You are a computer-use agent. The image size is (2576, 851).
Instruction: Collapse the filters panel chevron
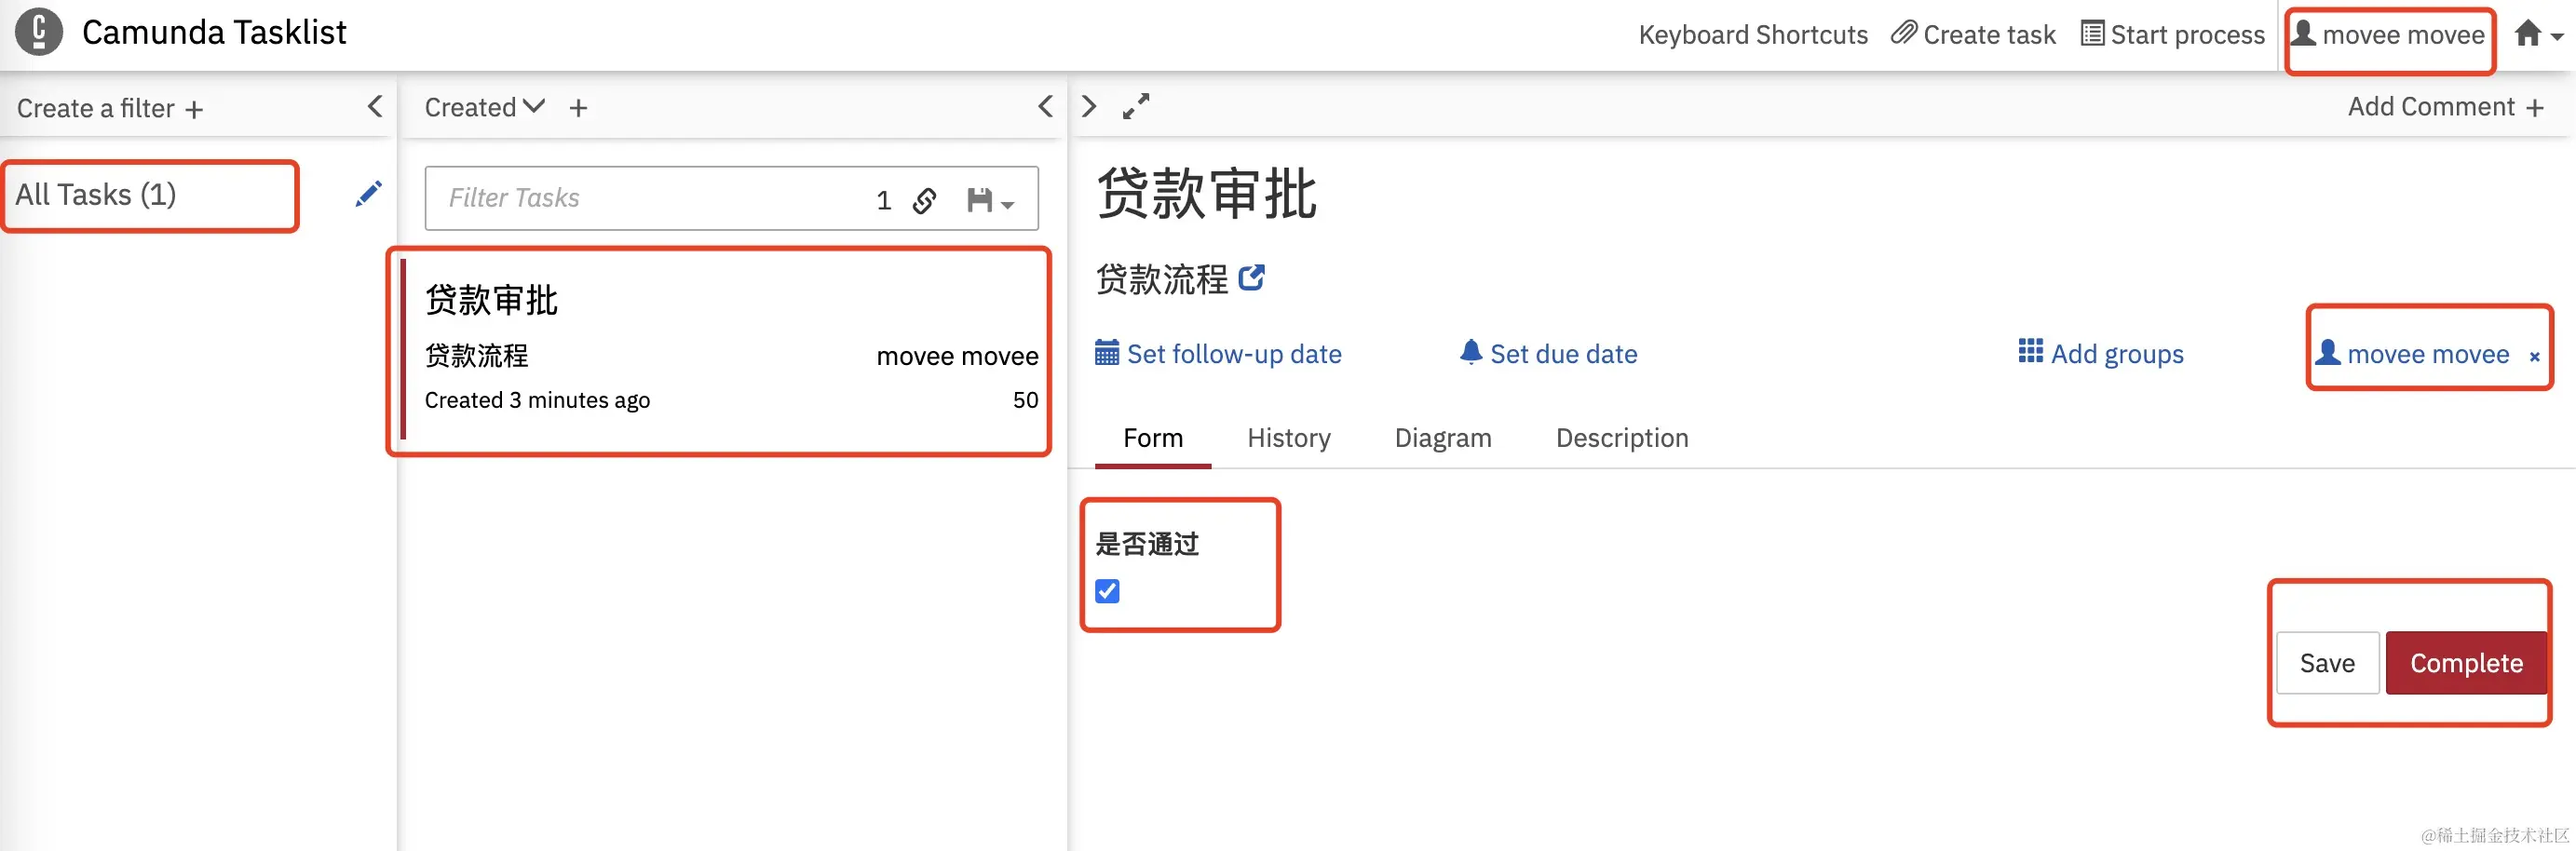click(375, 106)
